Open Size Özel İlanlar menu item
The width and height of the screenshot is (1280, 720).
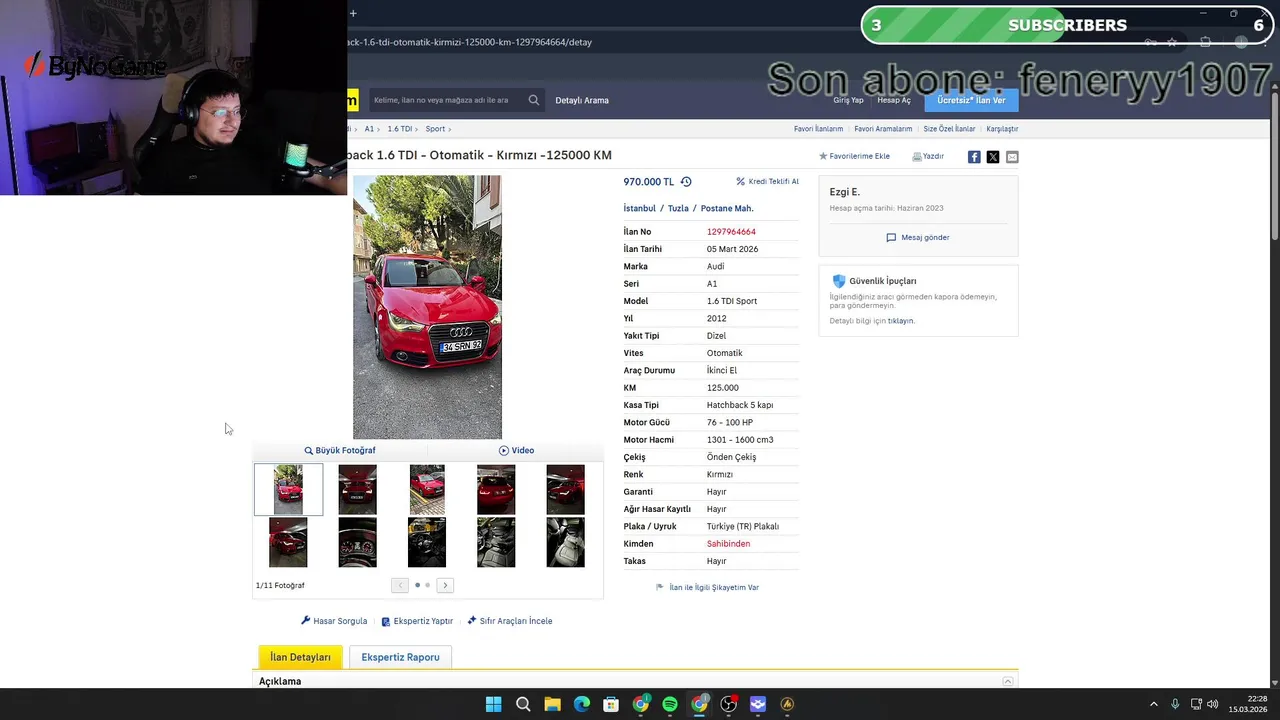point(949,129)
